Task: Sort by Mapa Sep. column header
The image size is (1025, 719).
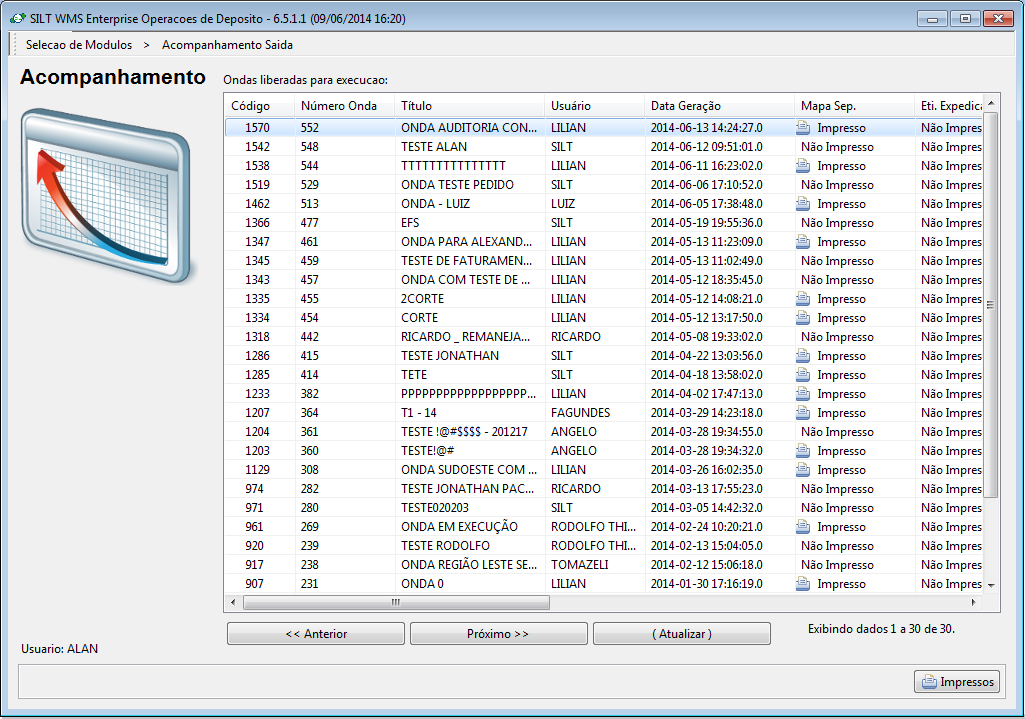Action: [854, 105]
